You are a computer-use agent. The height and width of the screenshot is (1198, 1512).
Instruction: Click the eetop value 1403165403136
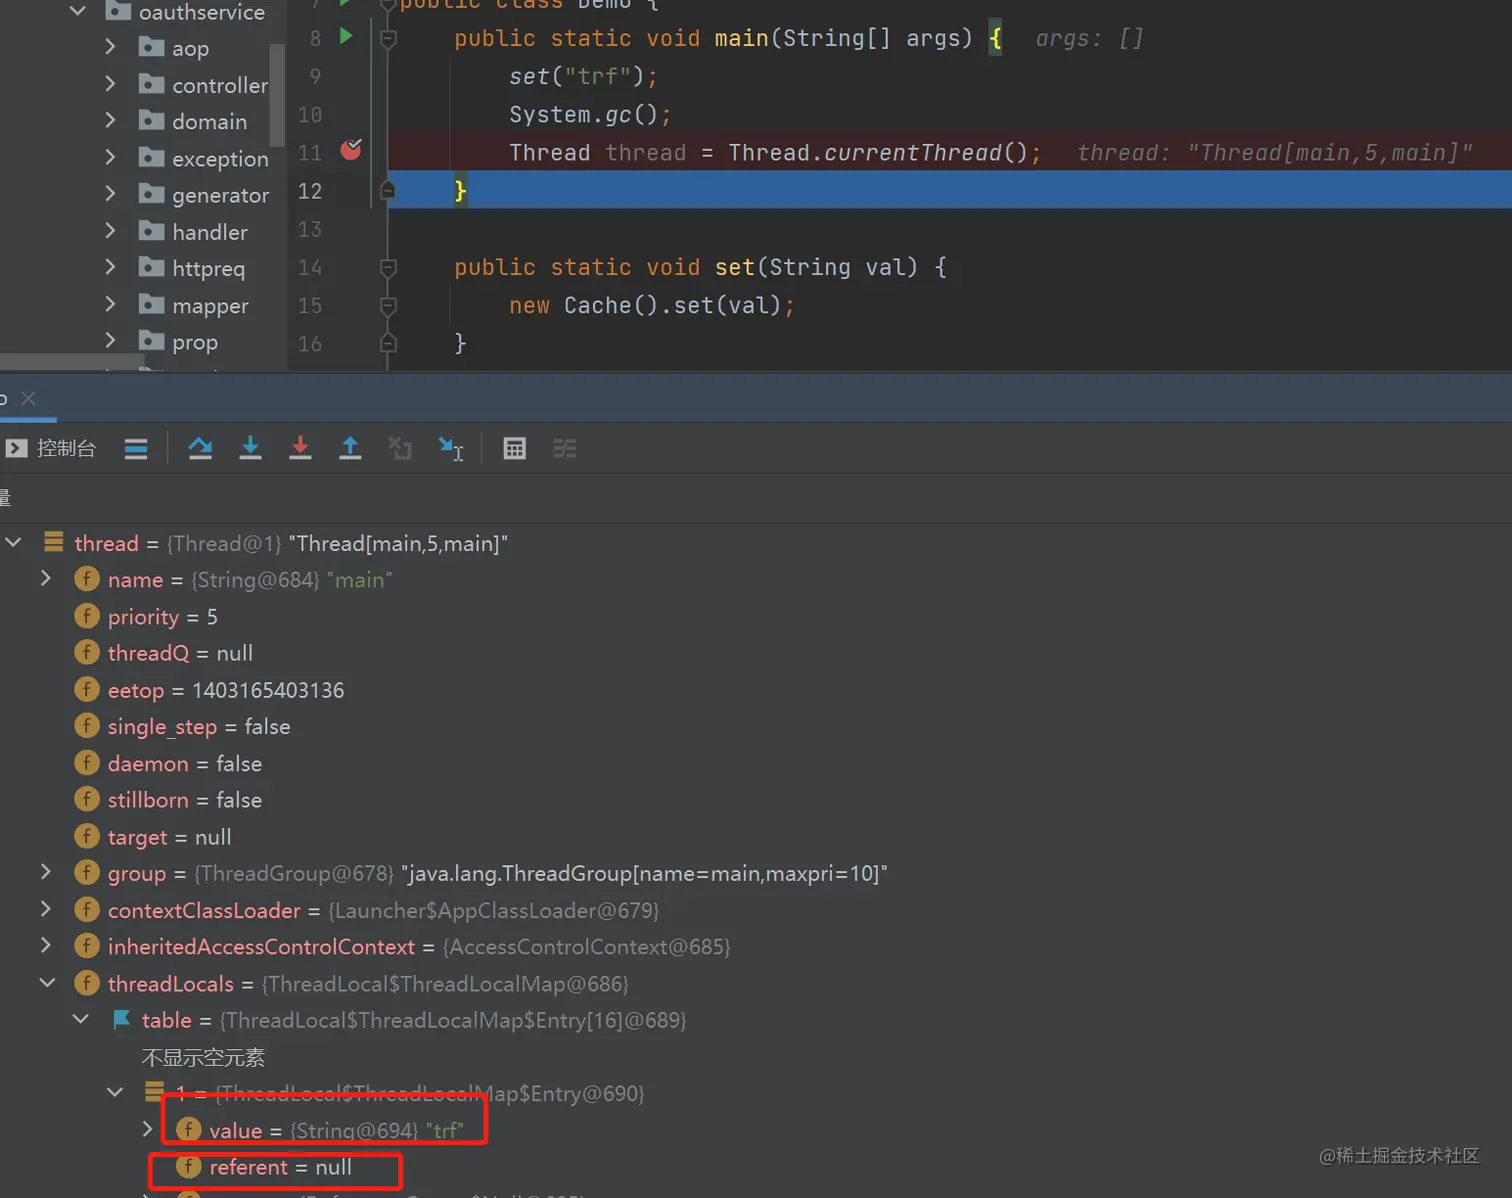[x=268, y=690]
